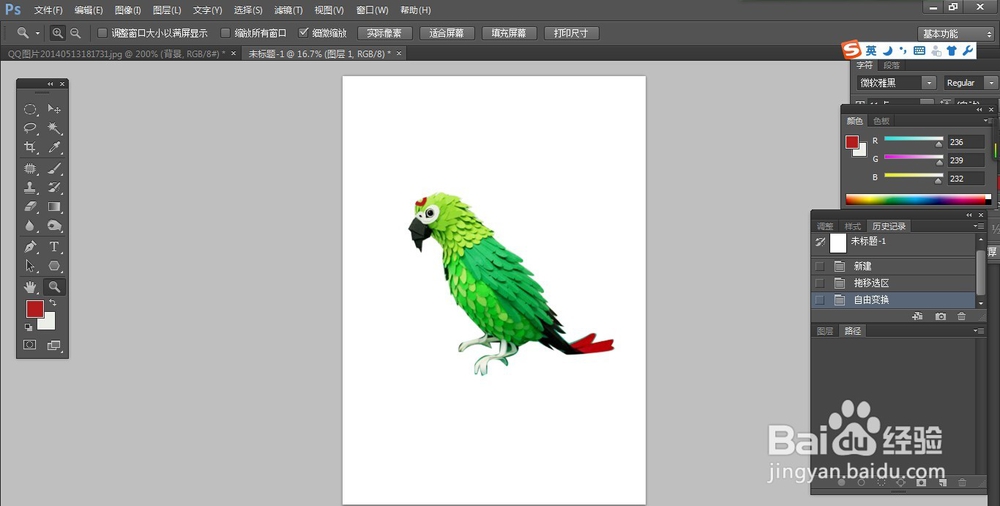1000x506 pixels.
Task: Collapse the toolbox to single column
Action: coord(50,84)
